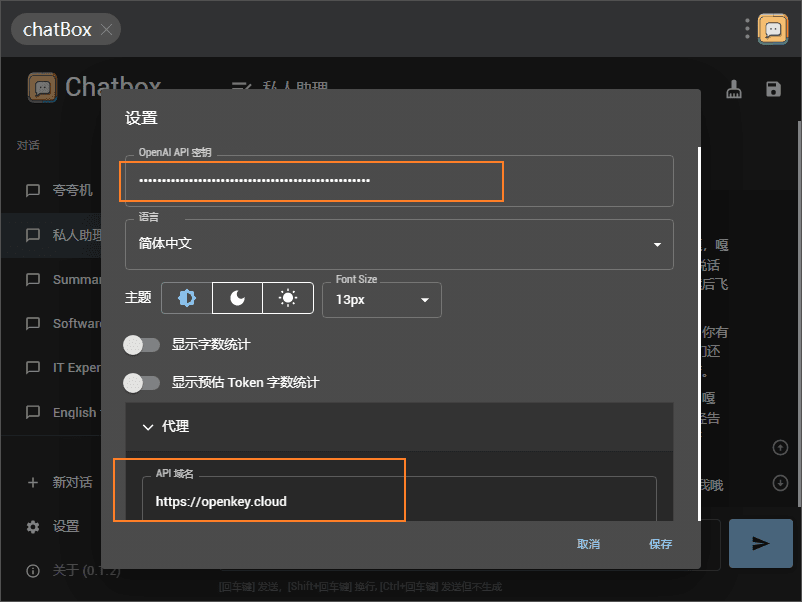Click the 设置 gear icon in the sidebar
Viewport: 802px width, 602px height.
(33, 527)
